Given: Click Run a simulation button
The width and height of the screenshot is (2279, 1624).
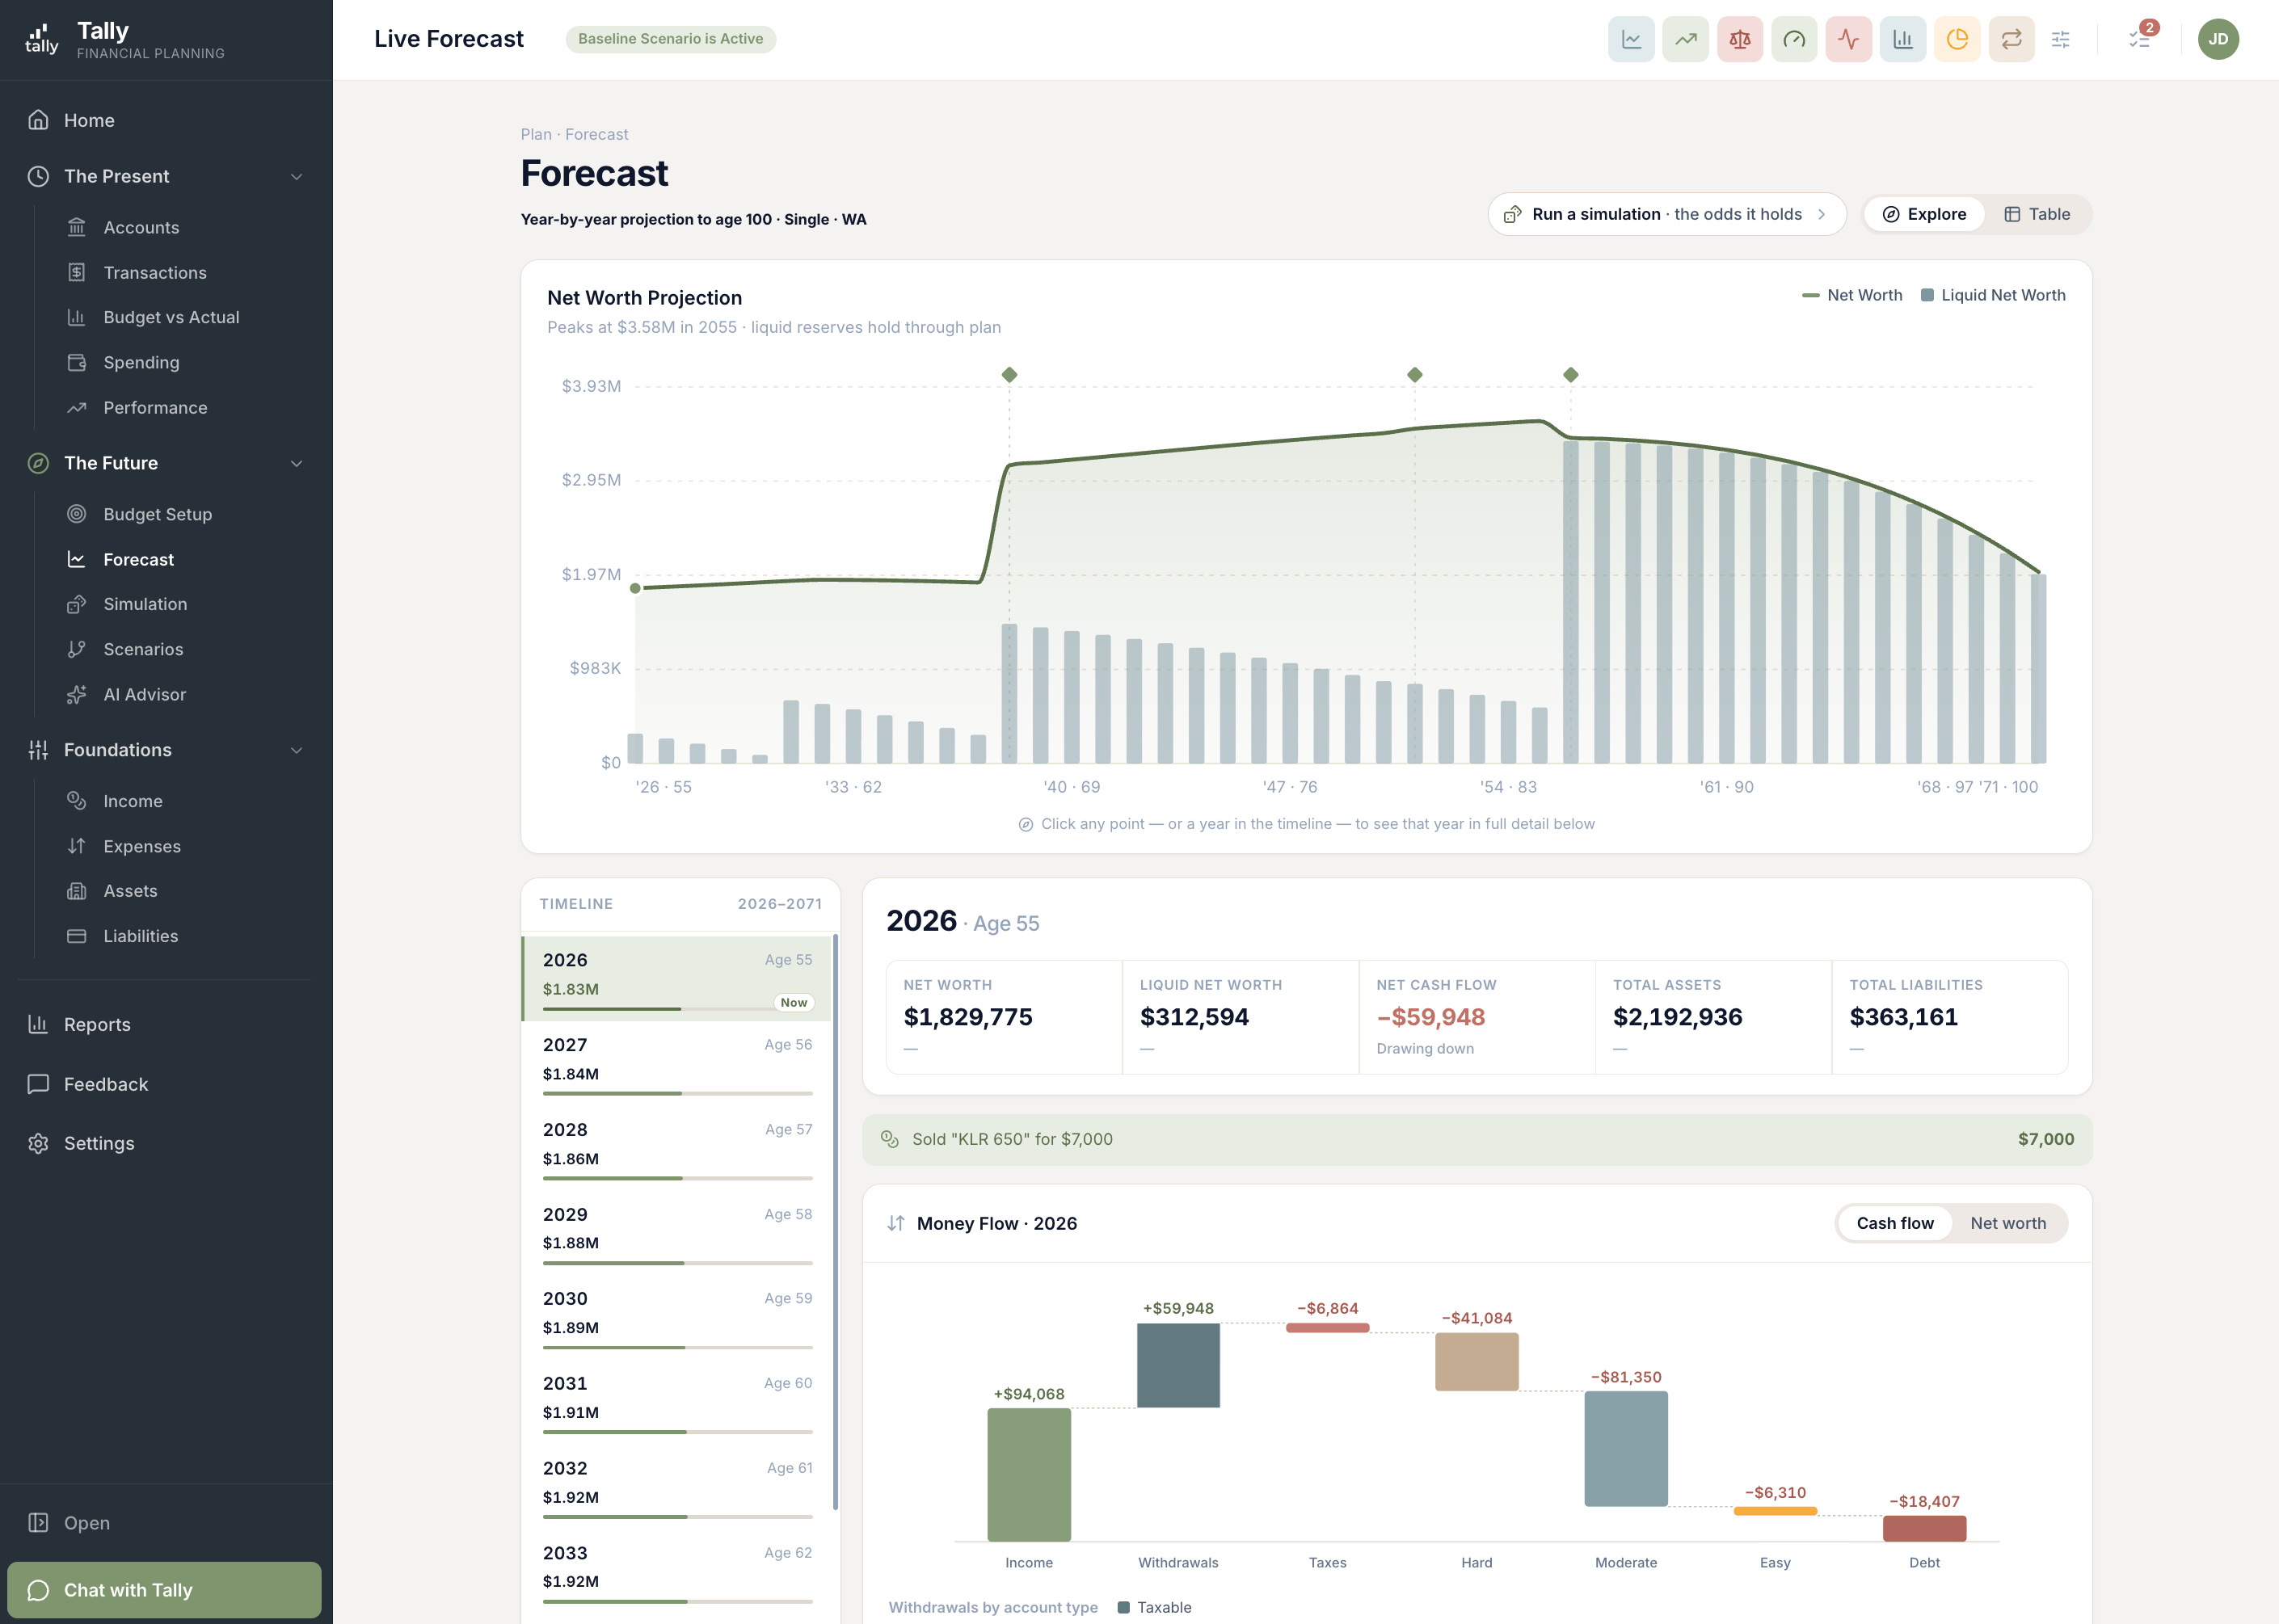Looking at the screenshot, I should (1666, 214).
